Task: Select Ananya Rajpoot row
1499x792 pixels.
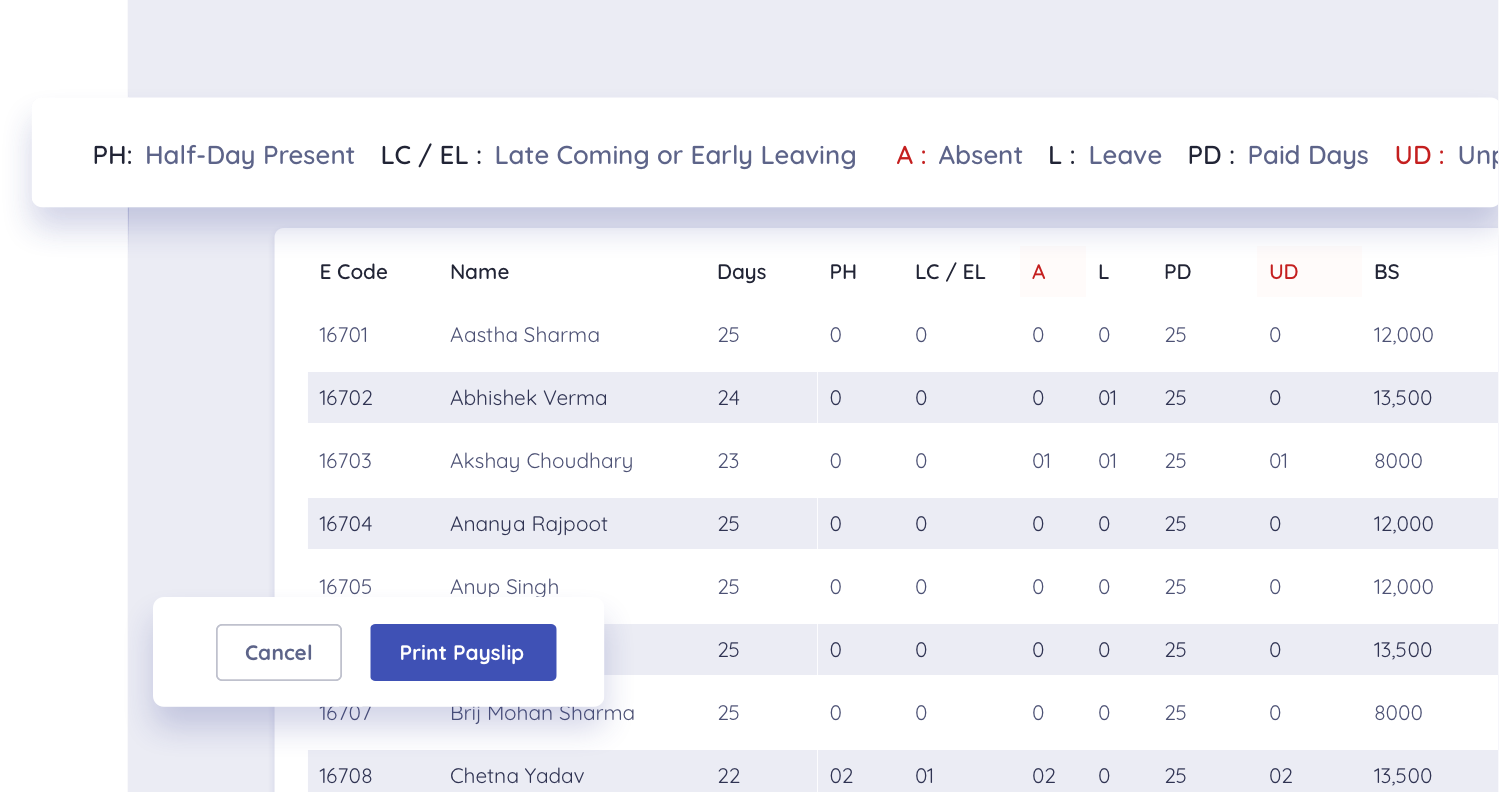Action: 528,524
